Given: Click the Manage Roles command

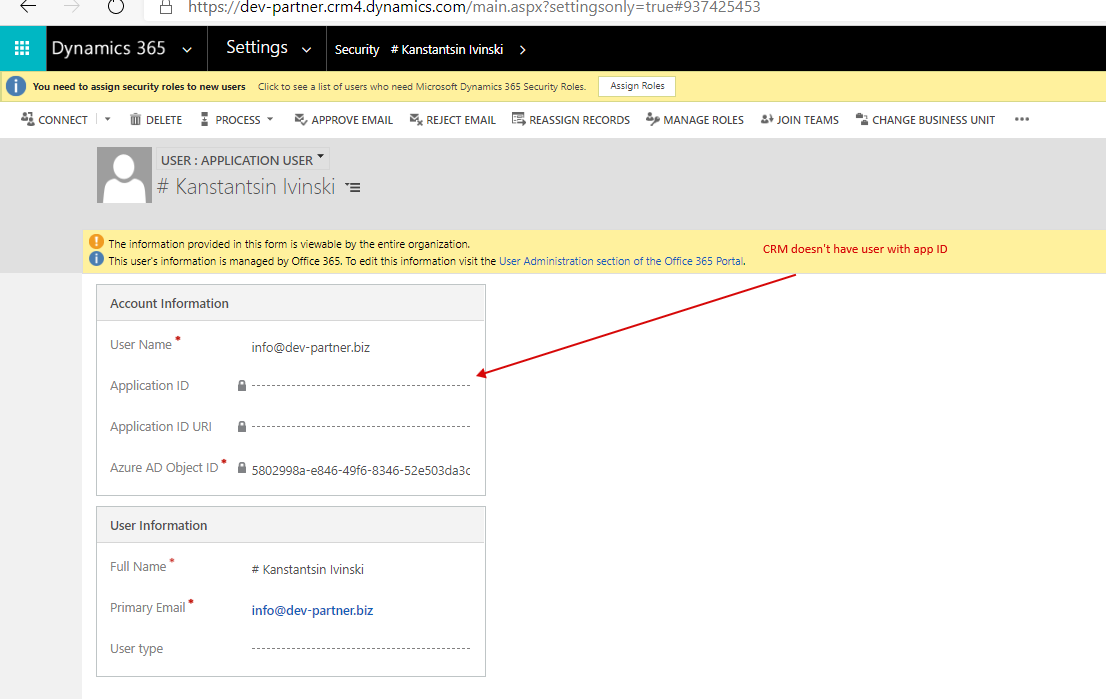Looking at the screenshot, I should 695,119.
